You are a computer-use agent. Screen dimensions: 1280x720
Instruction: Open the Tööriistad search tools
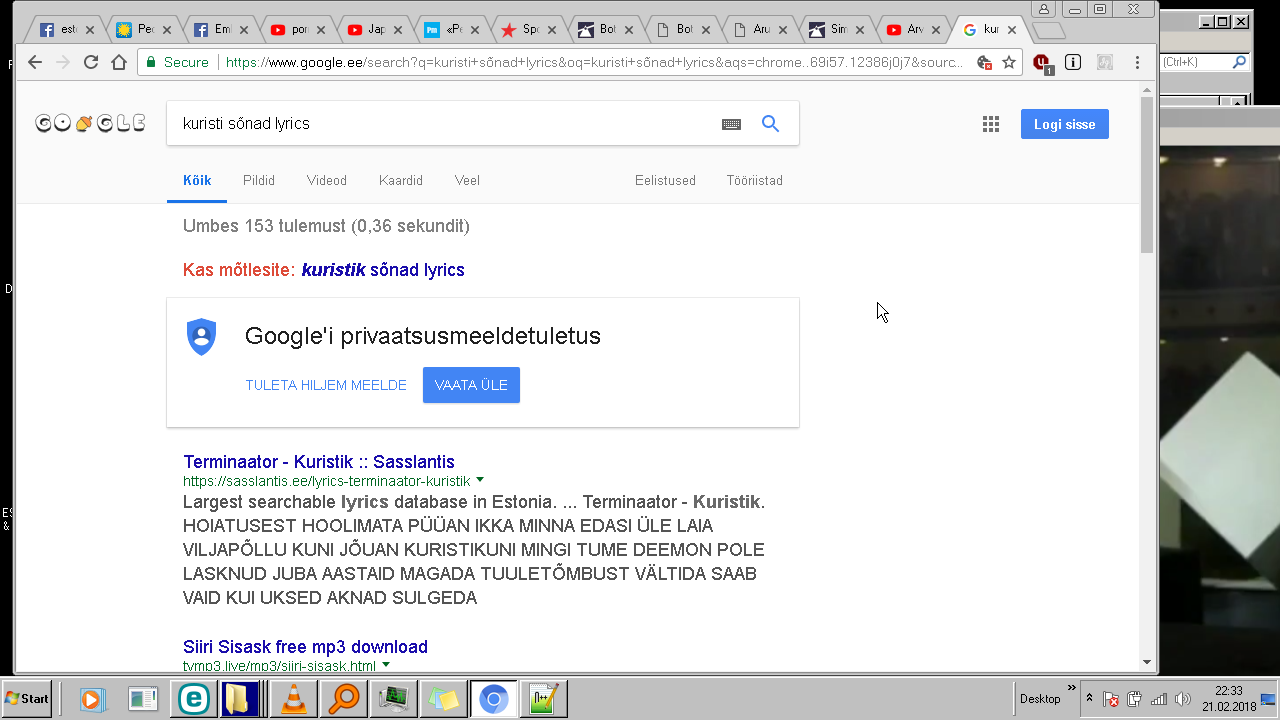coord(755,181)
